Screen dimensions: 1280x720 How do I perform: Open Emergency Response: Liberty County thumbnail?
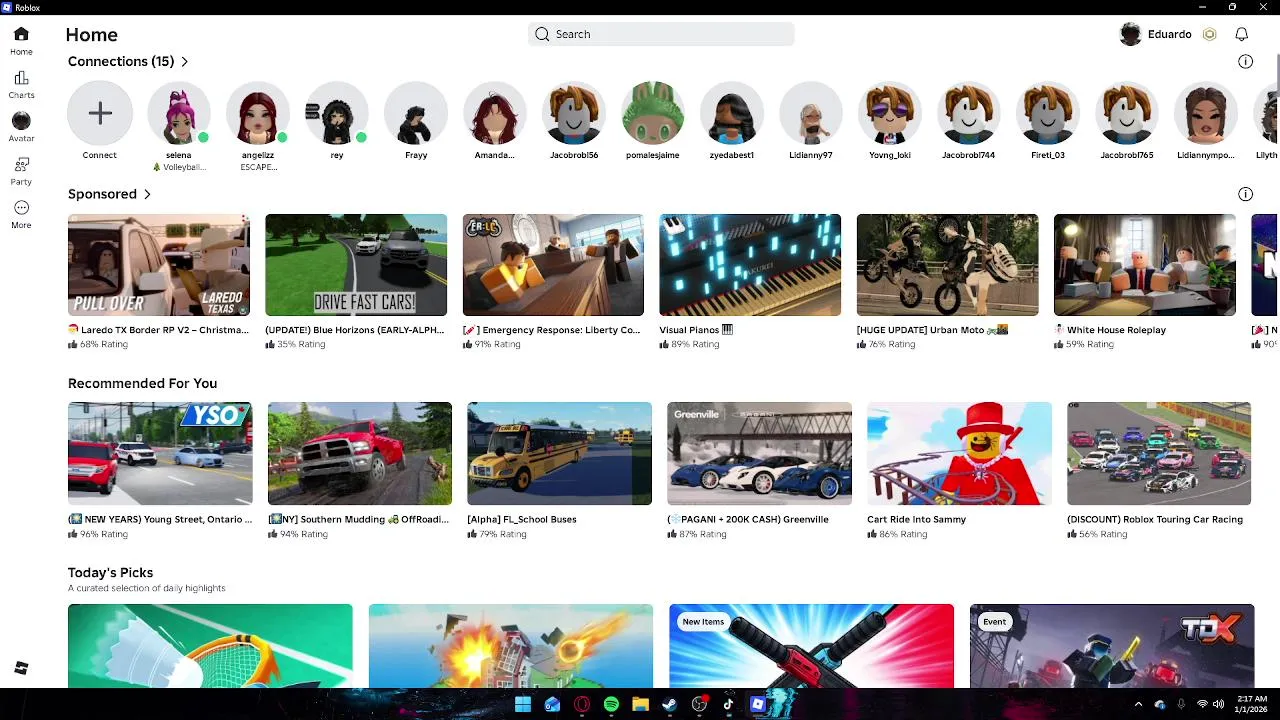coord(553,265)
